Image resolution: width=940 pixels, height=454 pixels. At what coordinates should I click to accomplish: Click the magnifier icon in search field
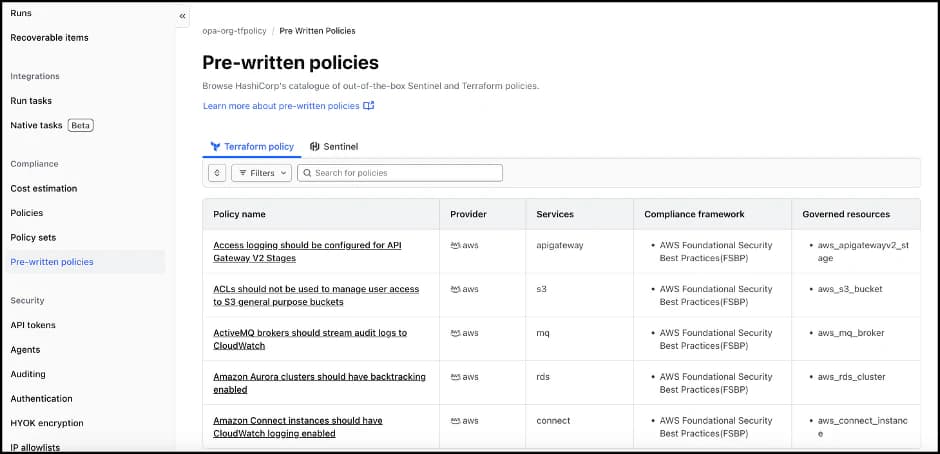307,173
